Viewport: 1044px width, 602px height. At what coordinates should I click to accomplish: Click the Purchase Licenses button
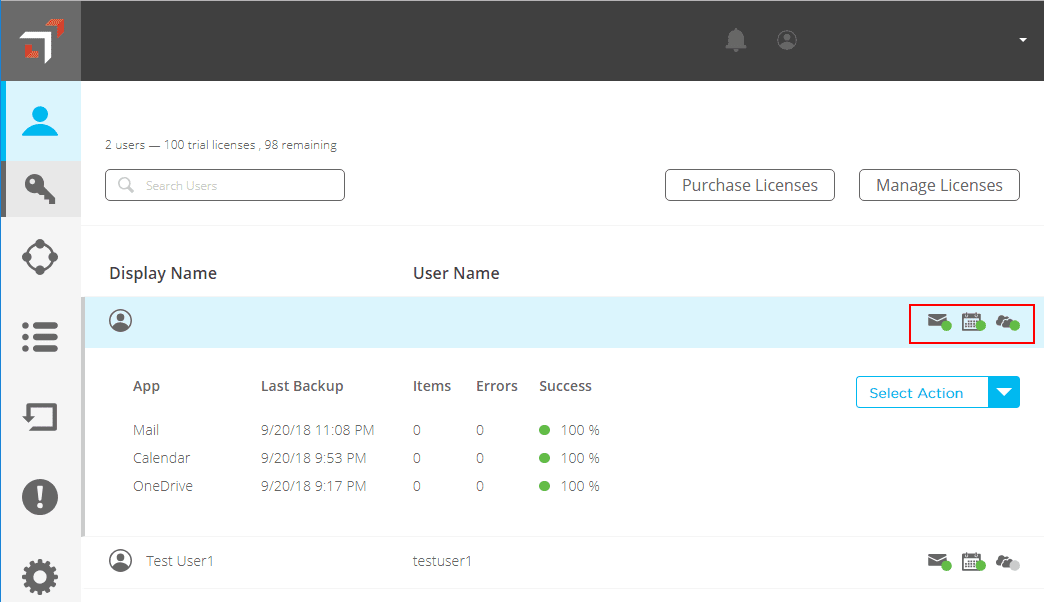tap(750, 185)
